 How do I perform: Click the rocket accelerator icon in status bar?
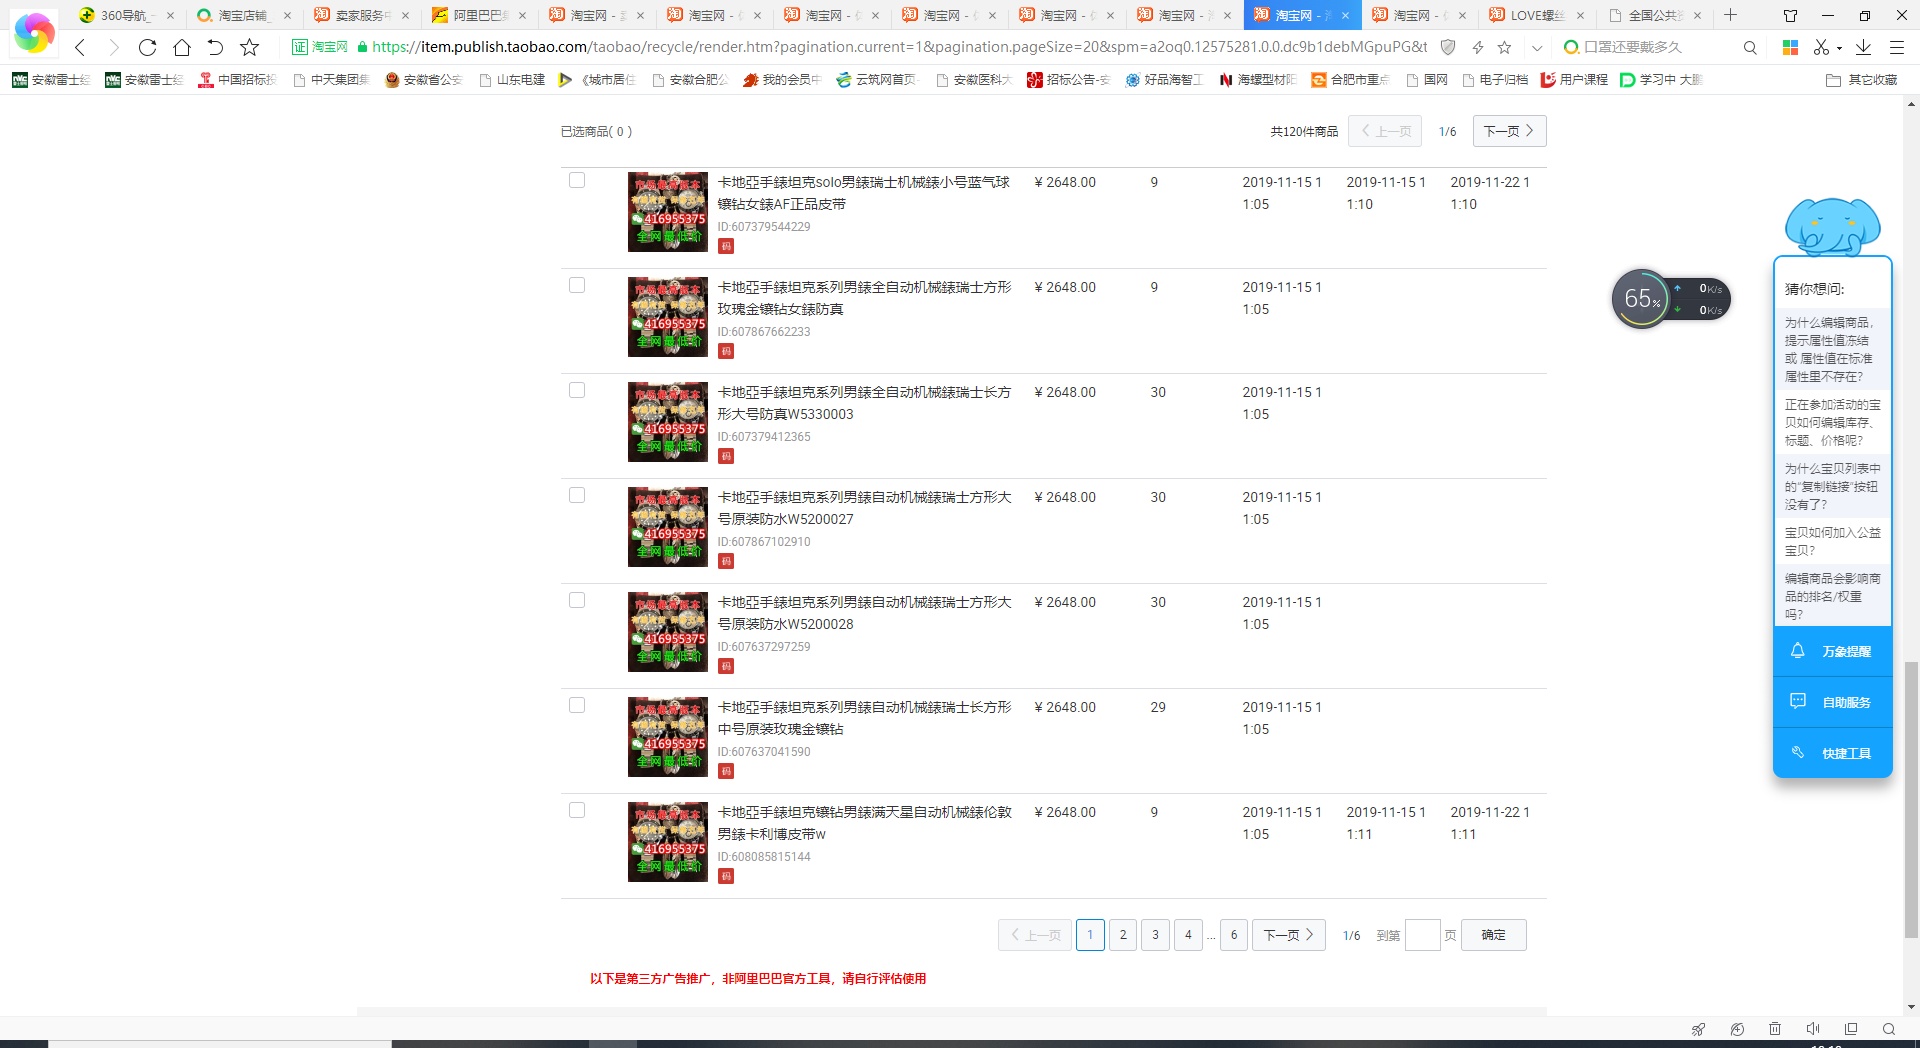tap(1698, 1029)
